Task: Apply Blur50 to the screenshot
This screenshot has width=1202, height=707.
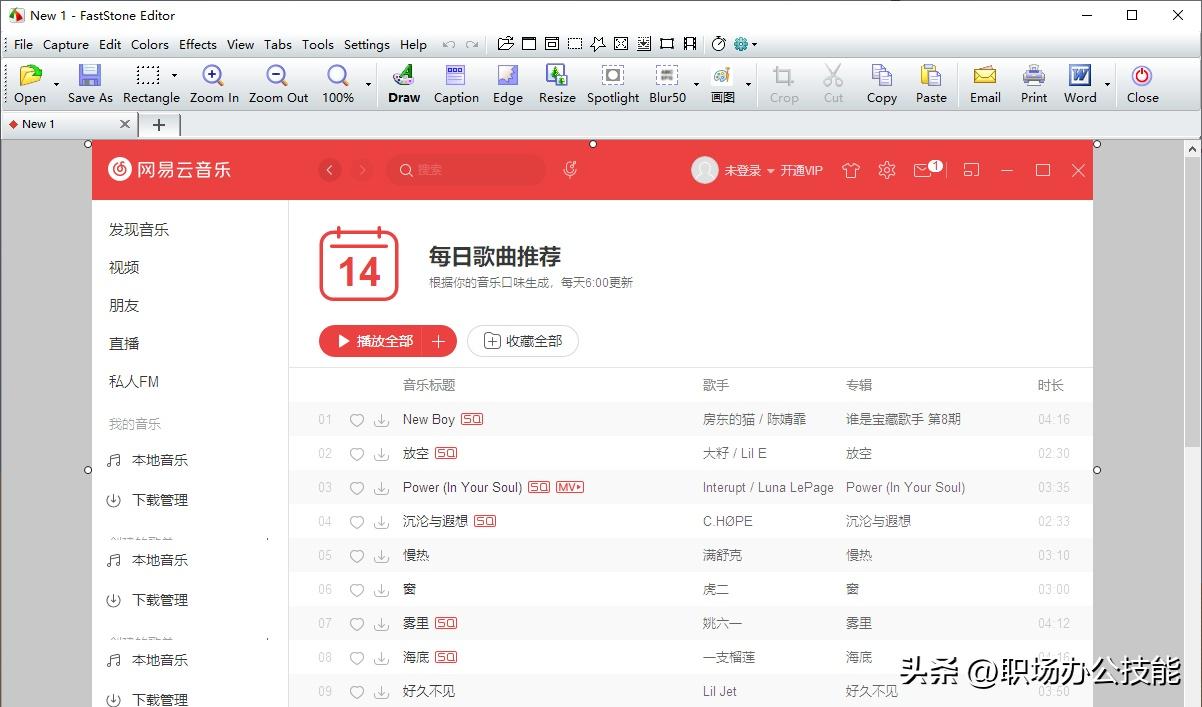Action: (x=666, y=80)
